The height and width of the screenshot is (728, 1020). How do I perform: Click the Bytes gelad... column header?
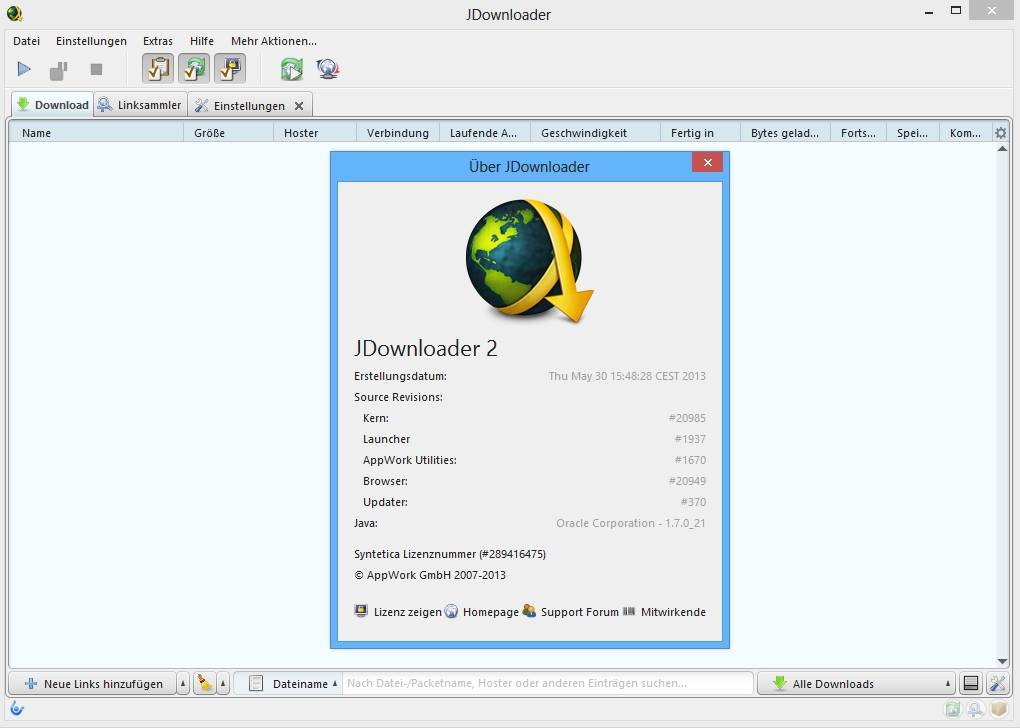(x=786, y=133)
